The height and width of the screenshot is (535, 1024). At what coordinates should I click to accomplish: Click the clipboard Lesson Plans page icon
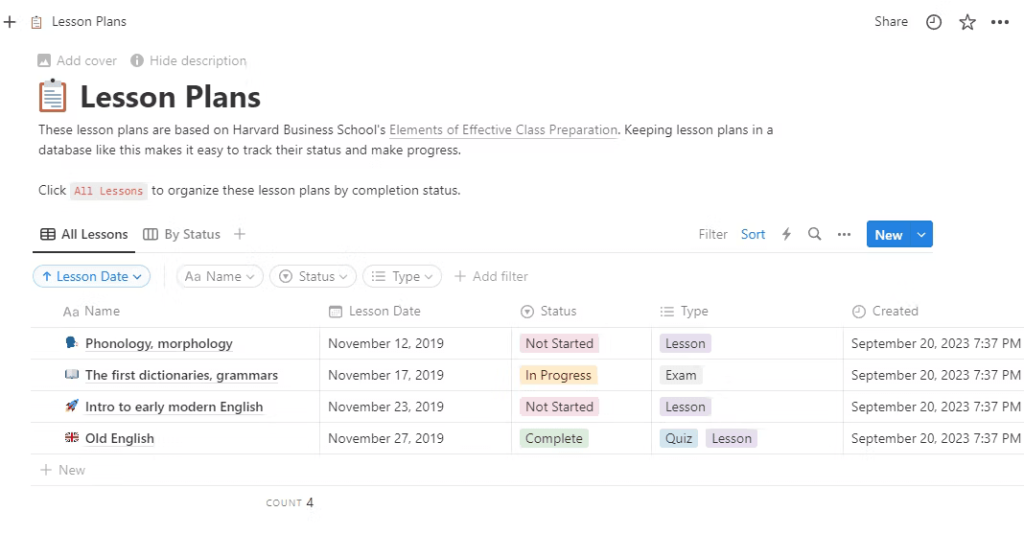(x=54, y=97)
